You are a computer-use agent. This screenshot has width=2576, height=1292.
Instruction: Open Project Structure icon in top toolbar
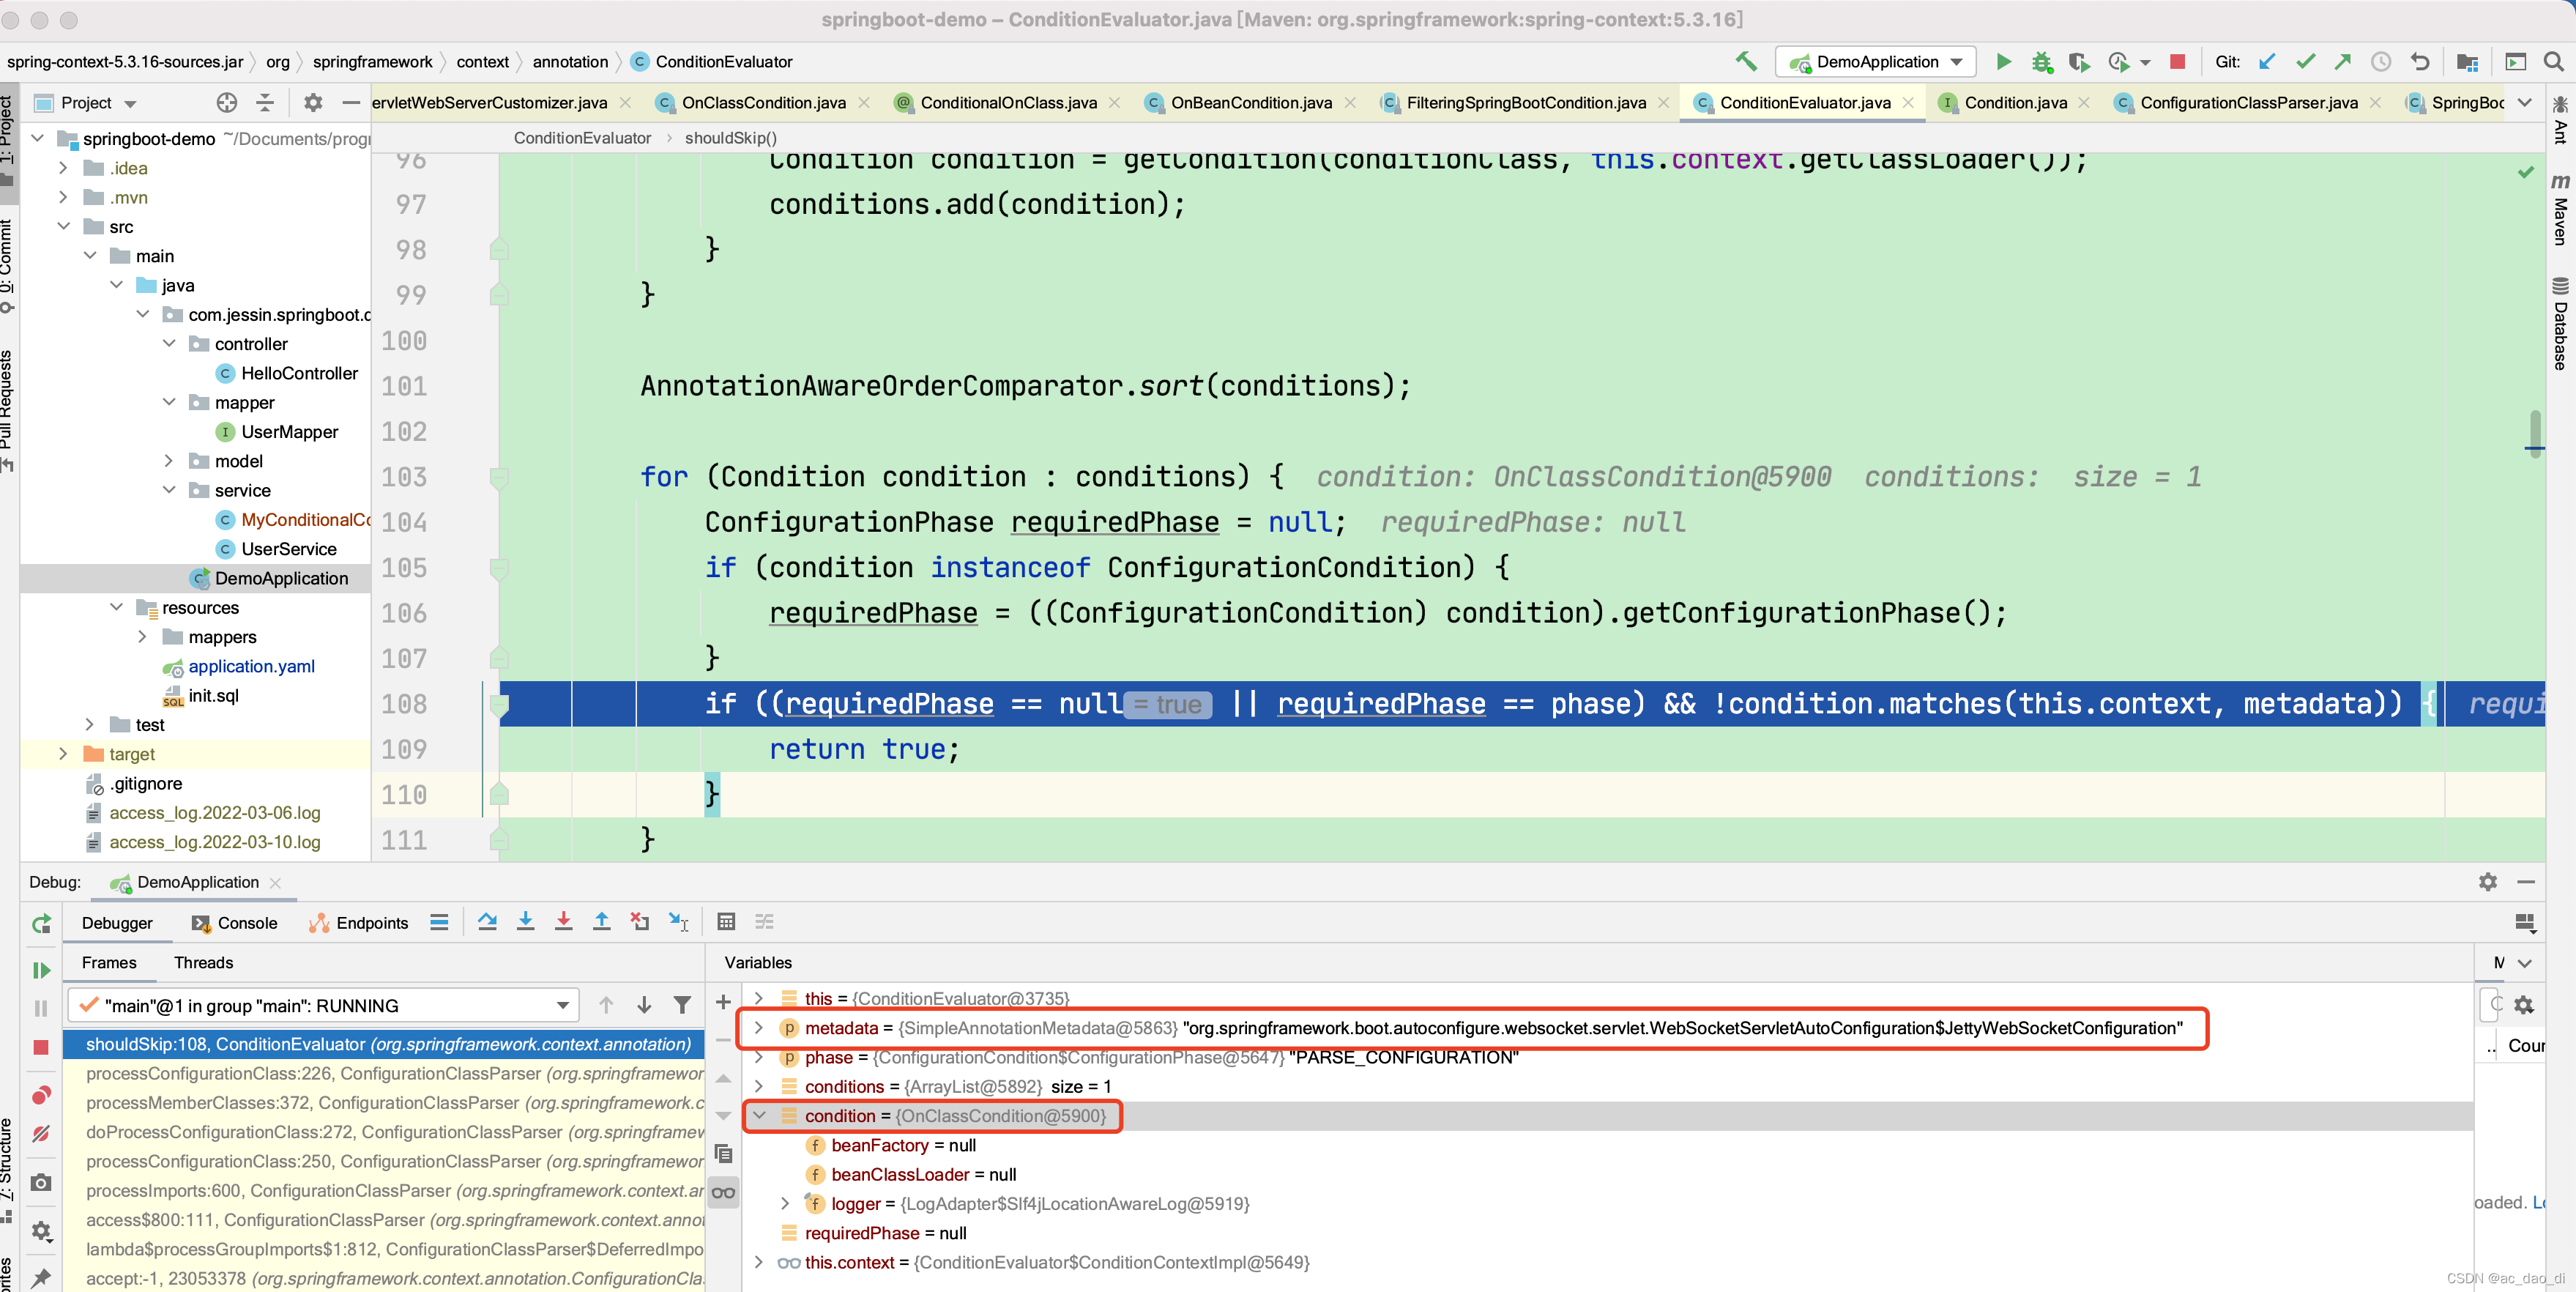2467,62
